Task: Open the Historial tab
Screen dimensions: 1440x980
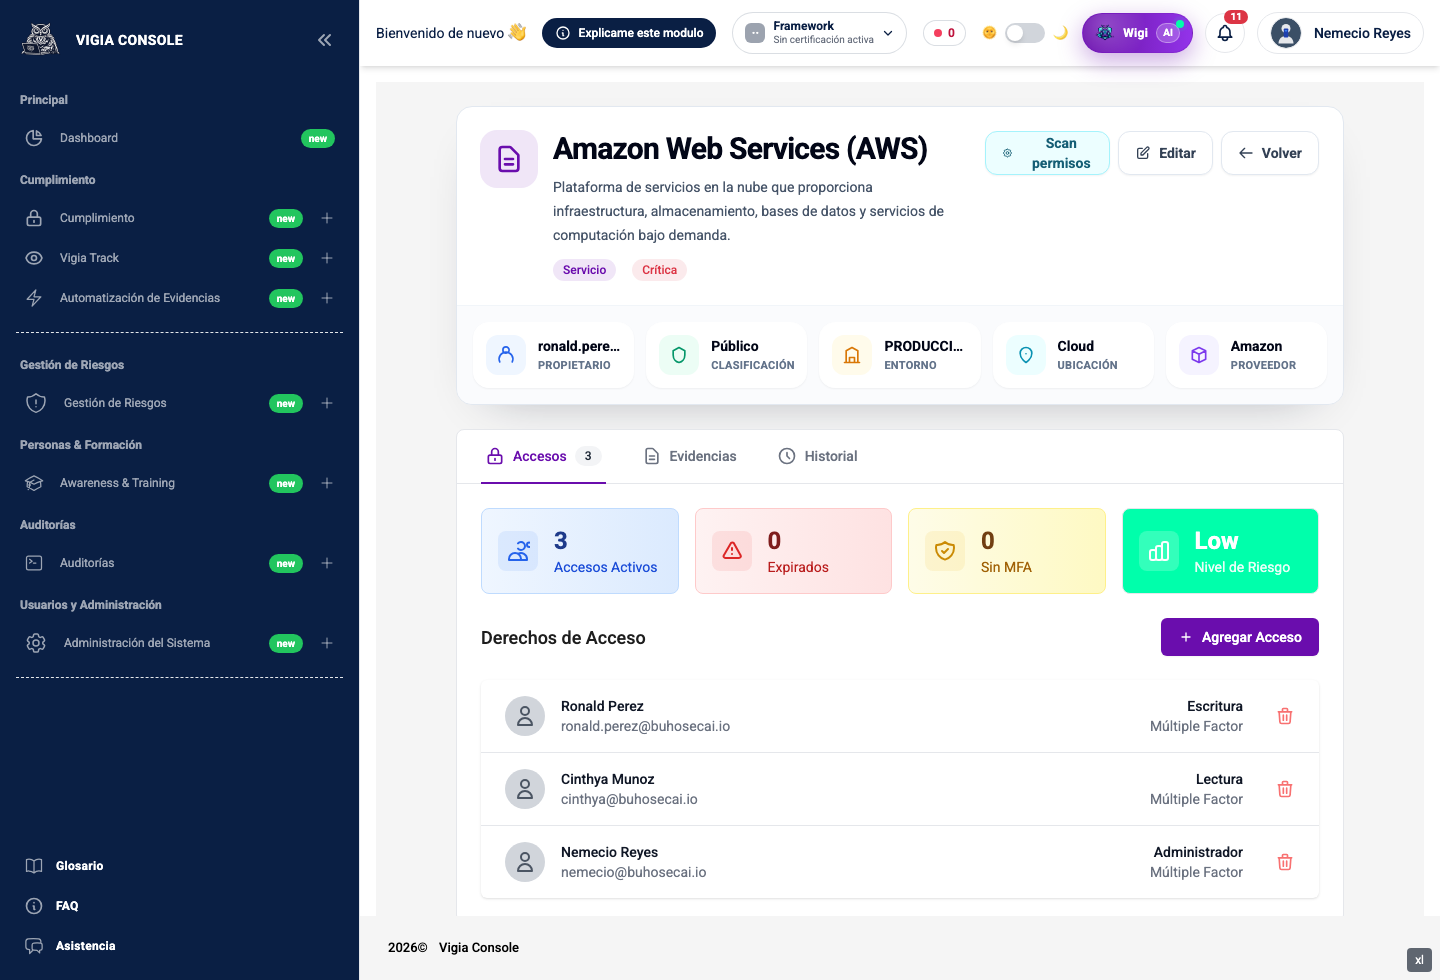Action: click(x=818, y=456)
